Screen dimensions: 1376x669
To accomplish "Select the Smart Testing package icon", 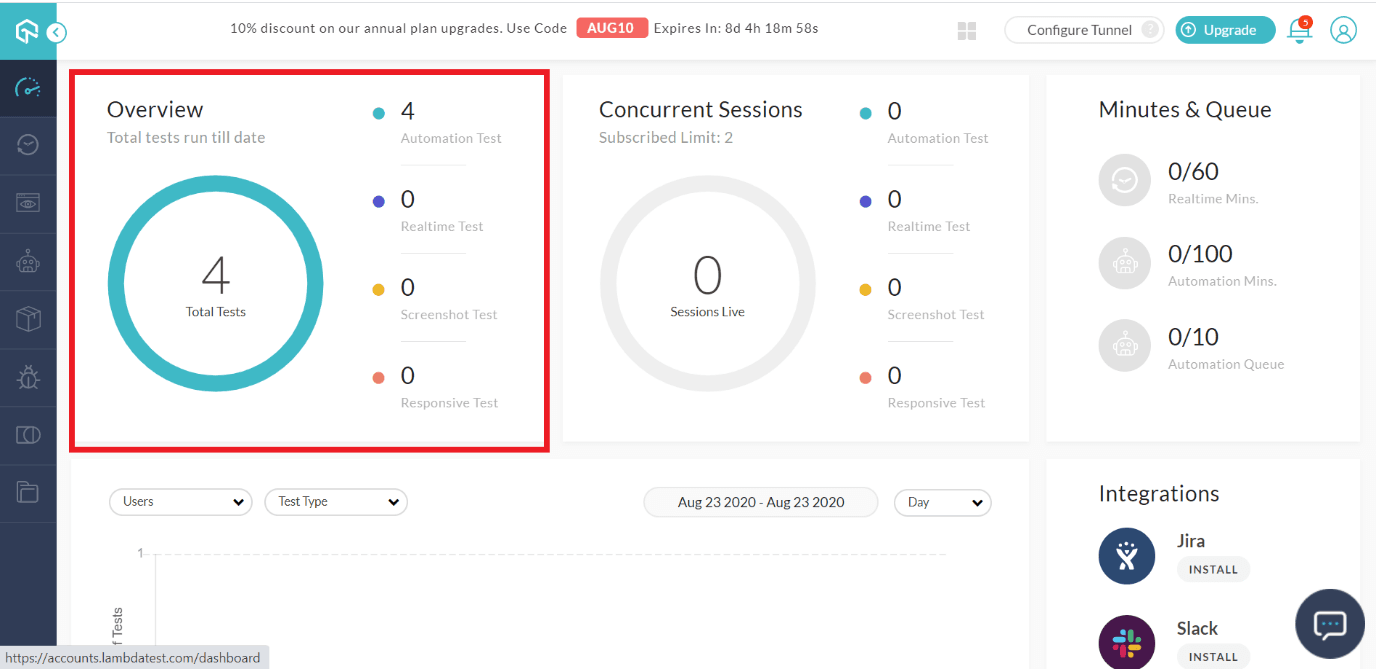I will point(28,318).
